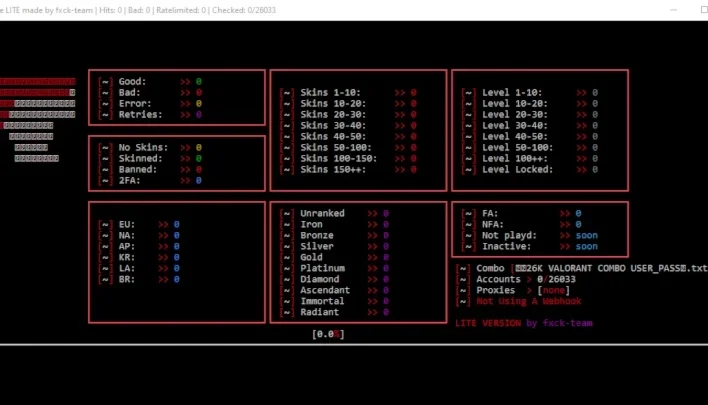Select the 'Inactive:' line
708x405 pixels.
[530, 247]
